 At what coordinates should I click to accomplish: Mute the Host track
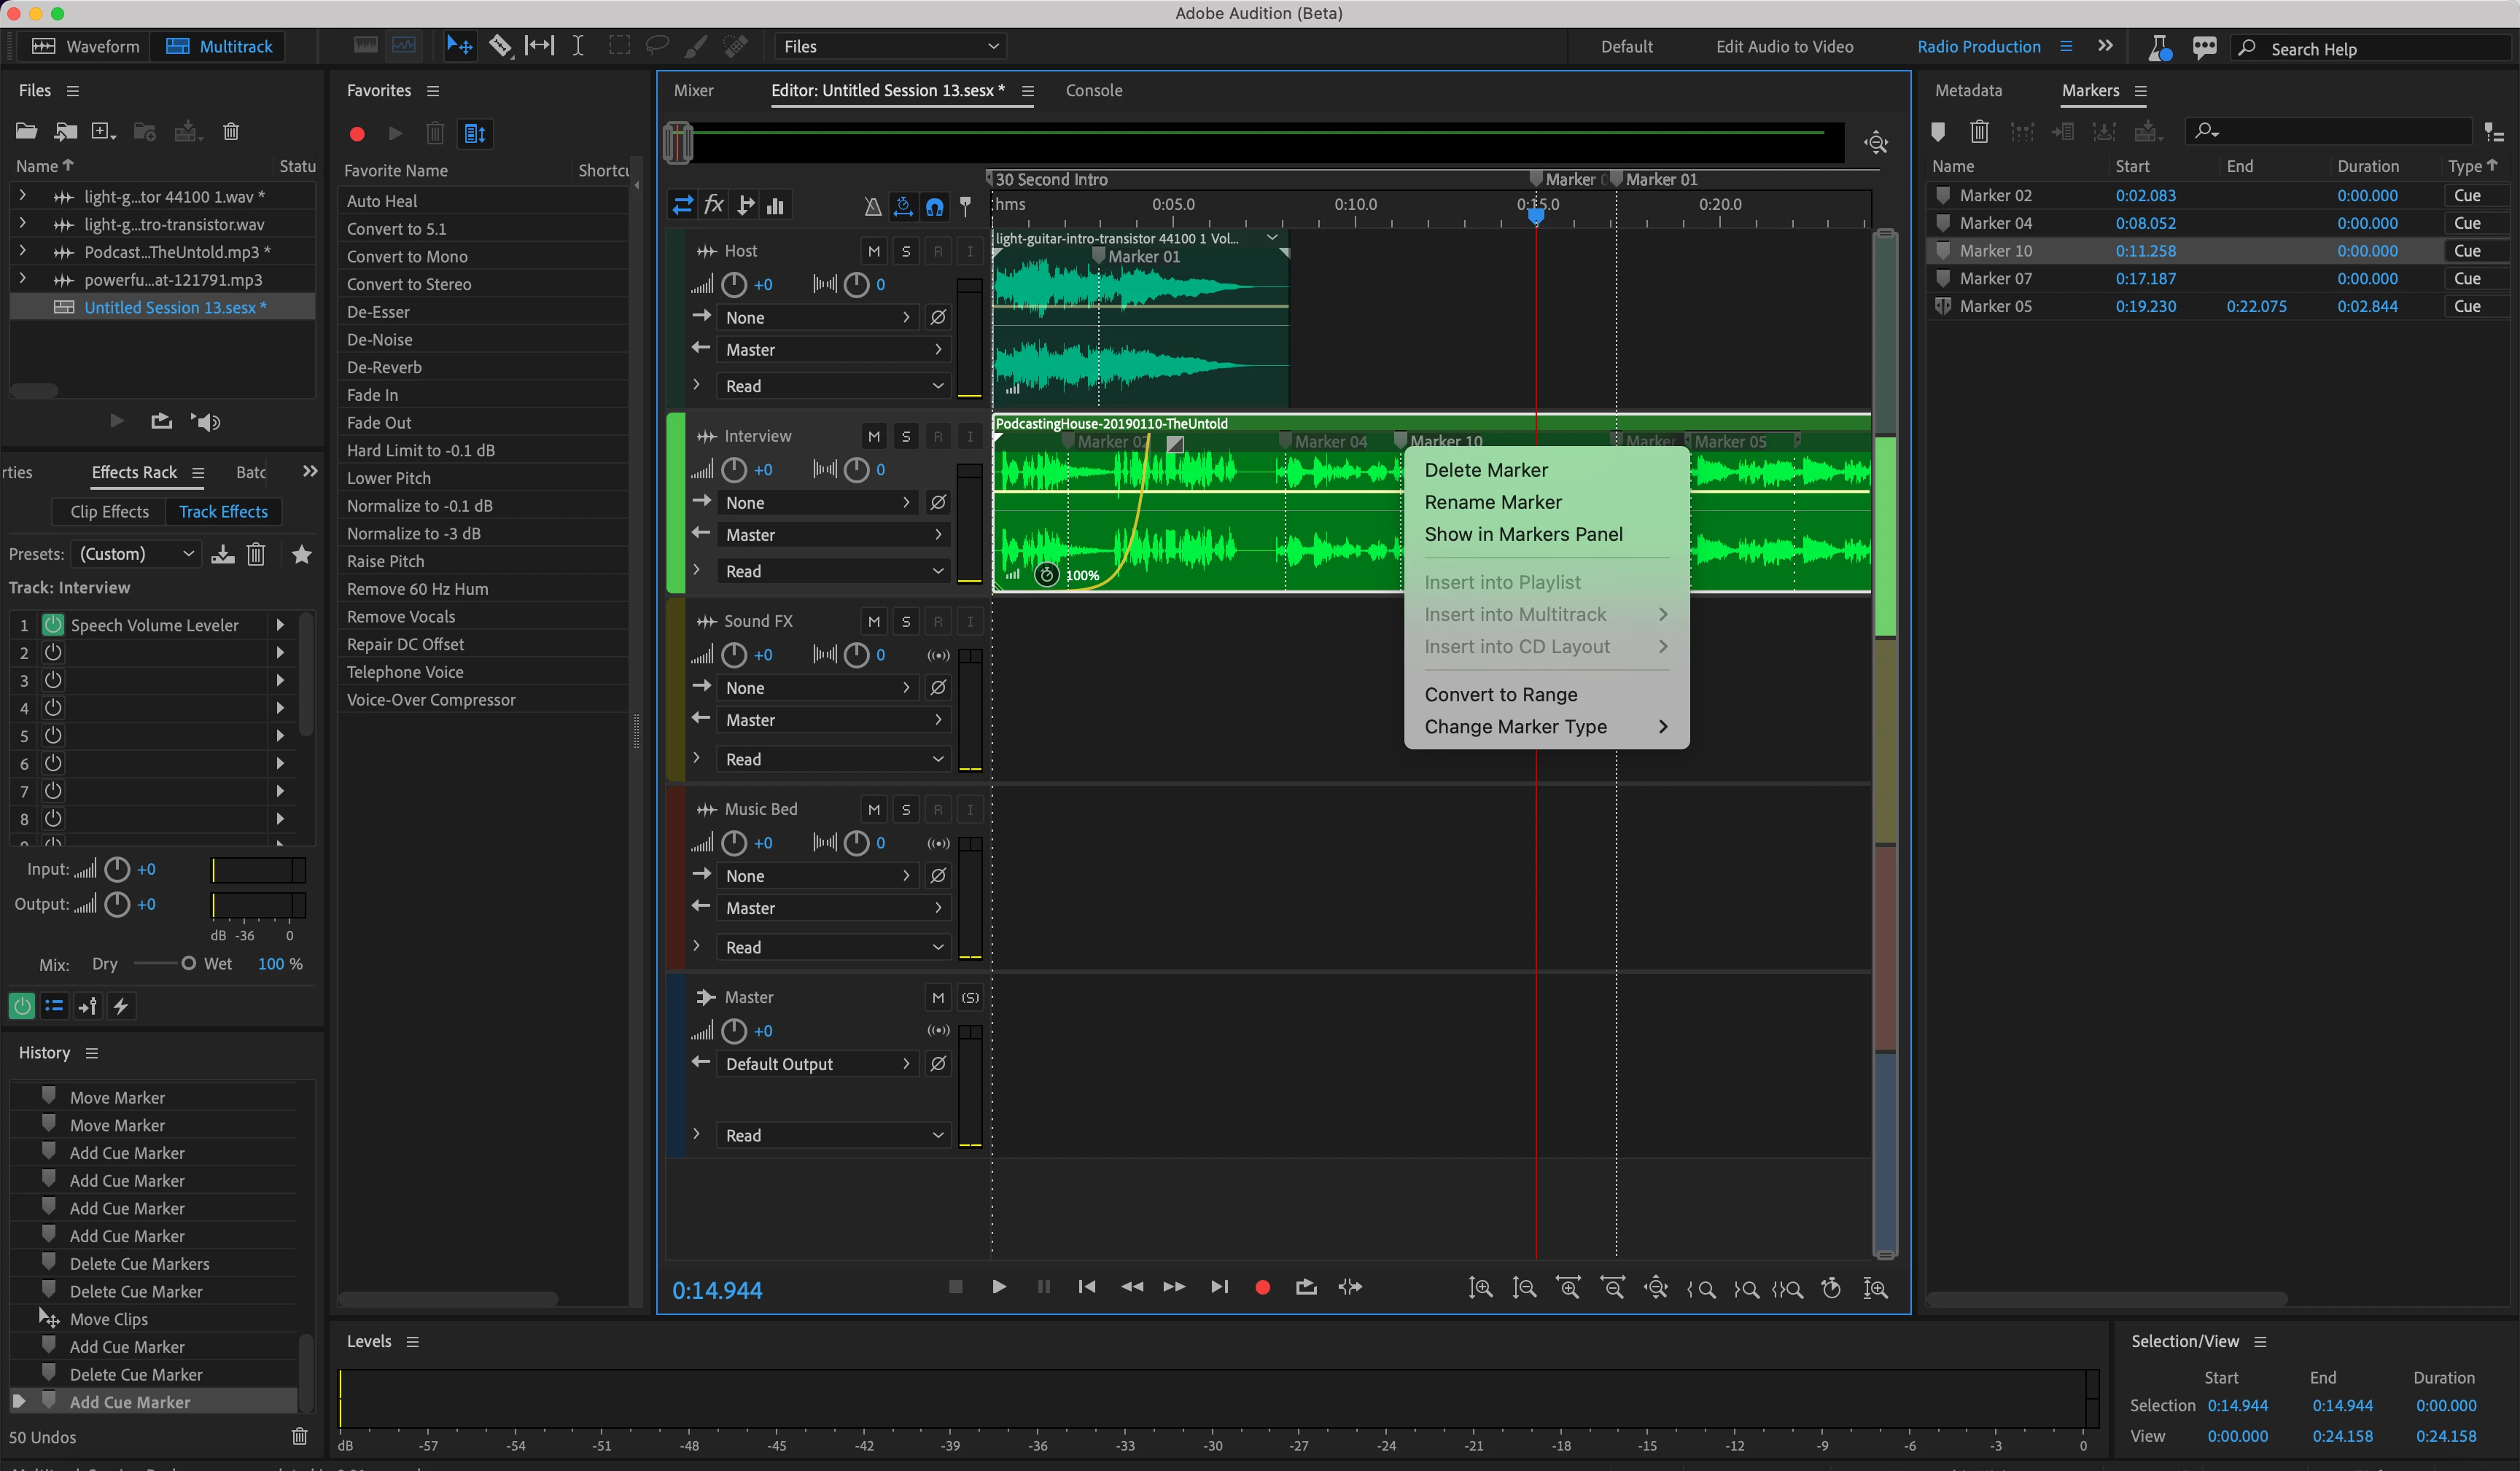tap(873, 251)
